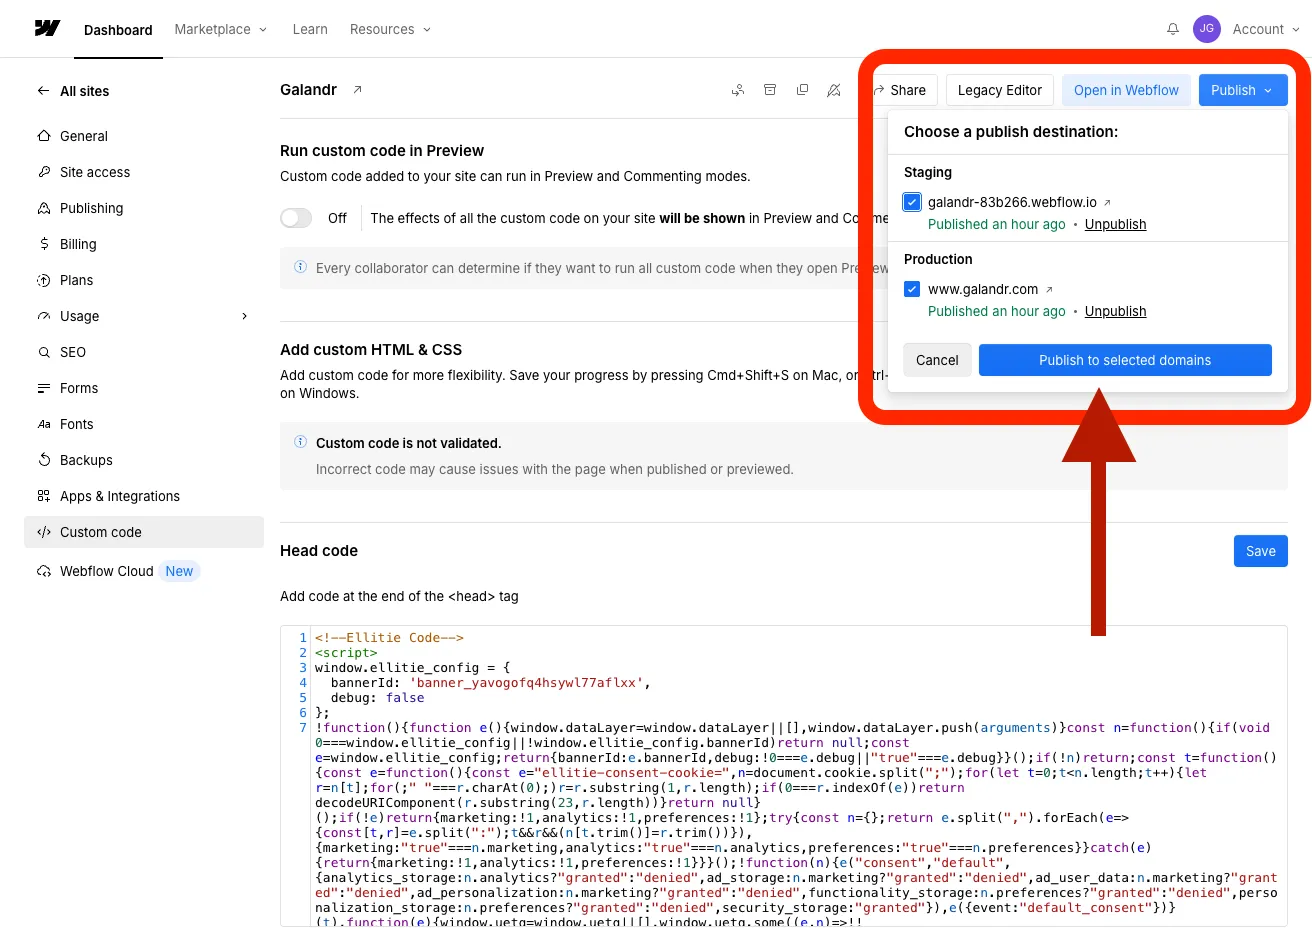Screen dimensions: 1312x948
Task: Expand the Account dropdown
Action: [x=1264, y=29]
